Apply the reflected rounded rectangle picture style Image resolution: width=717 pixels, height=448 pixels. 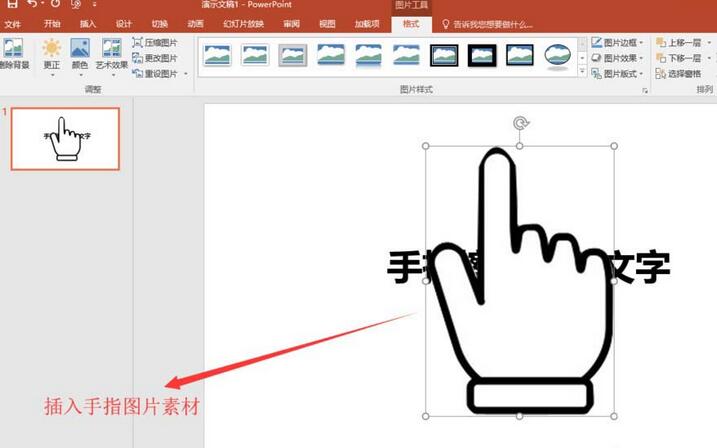point(368,56)
